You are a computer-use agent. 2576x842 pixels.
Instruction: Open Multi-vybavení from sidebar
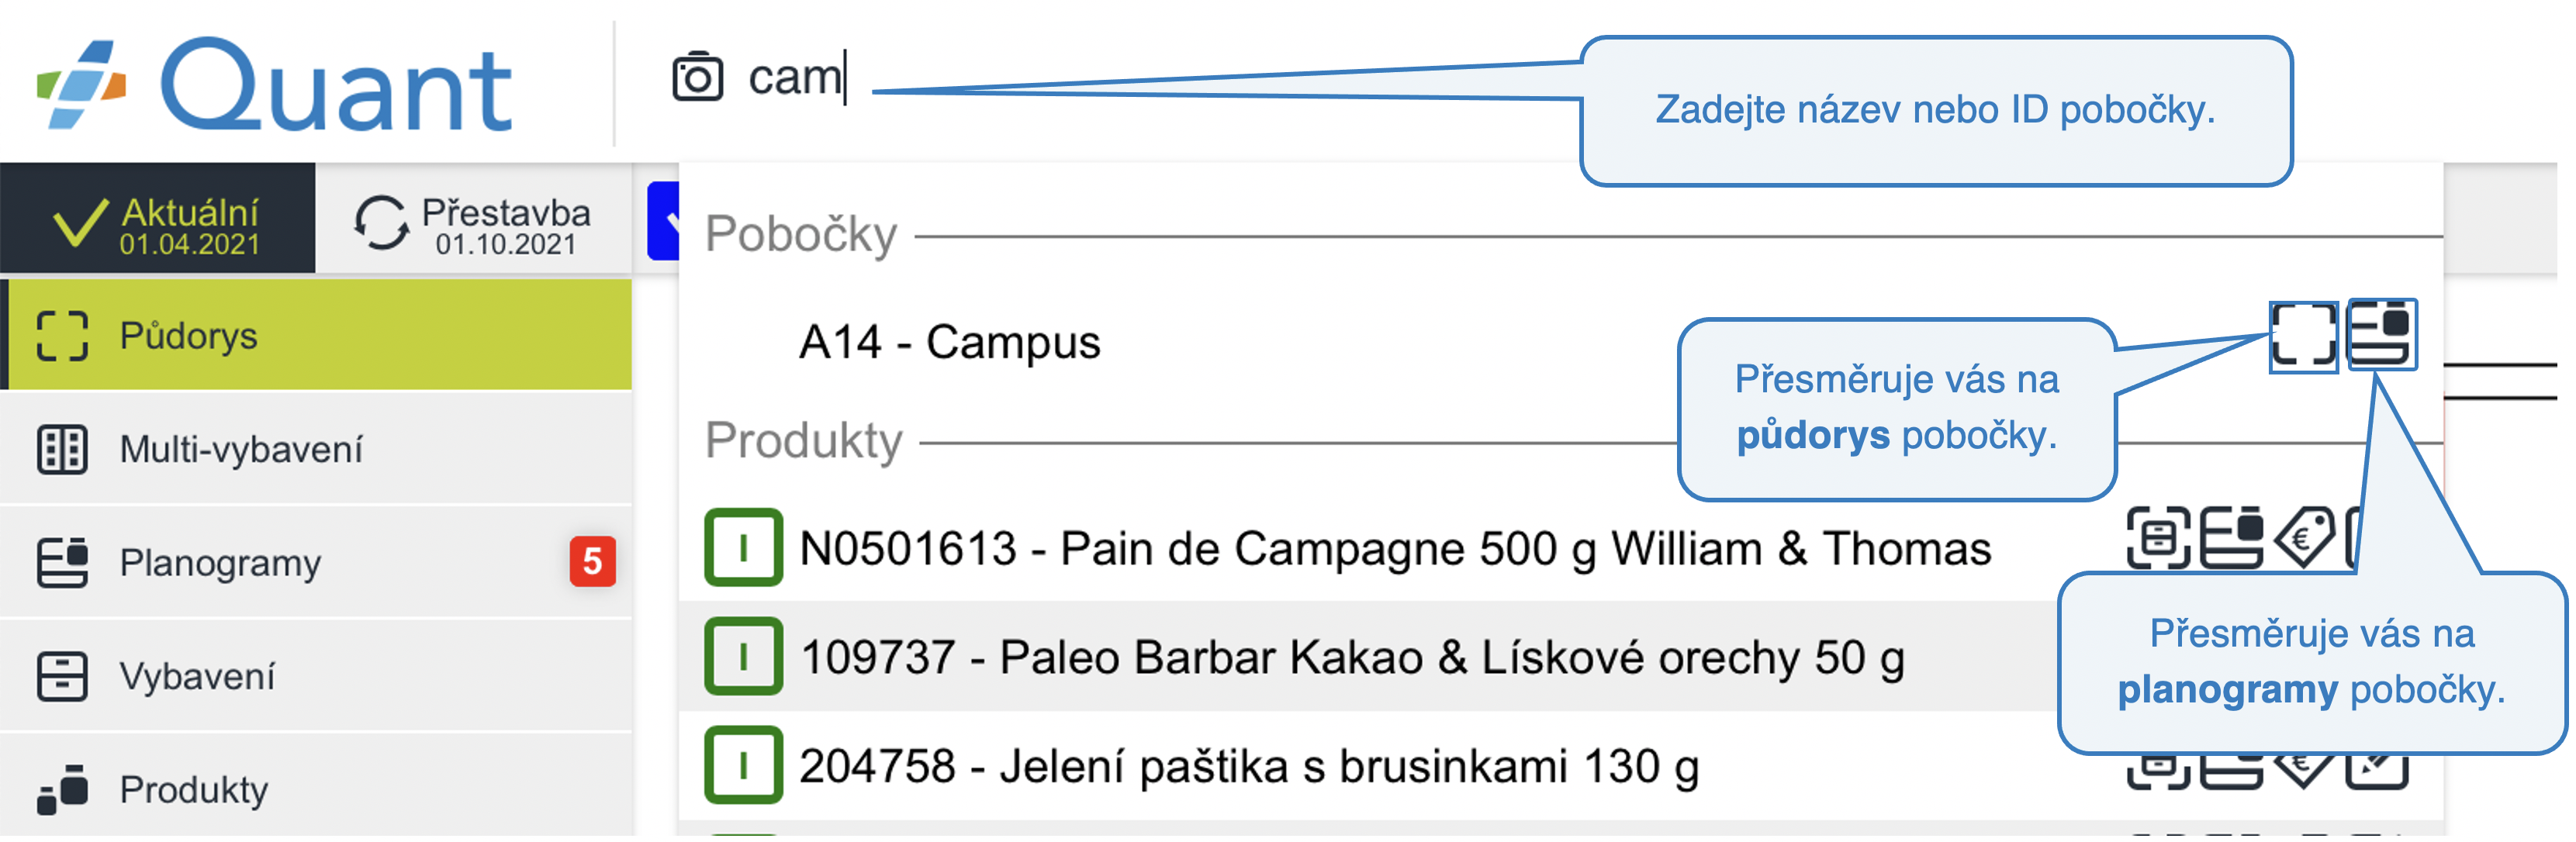[316, 449]
